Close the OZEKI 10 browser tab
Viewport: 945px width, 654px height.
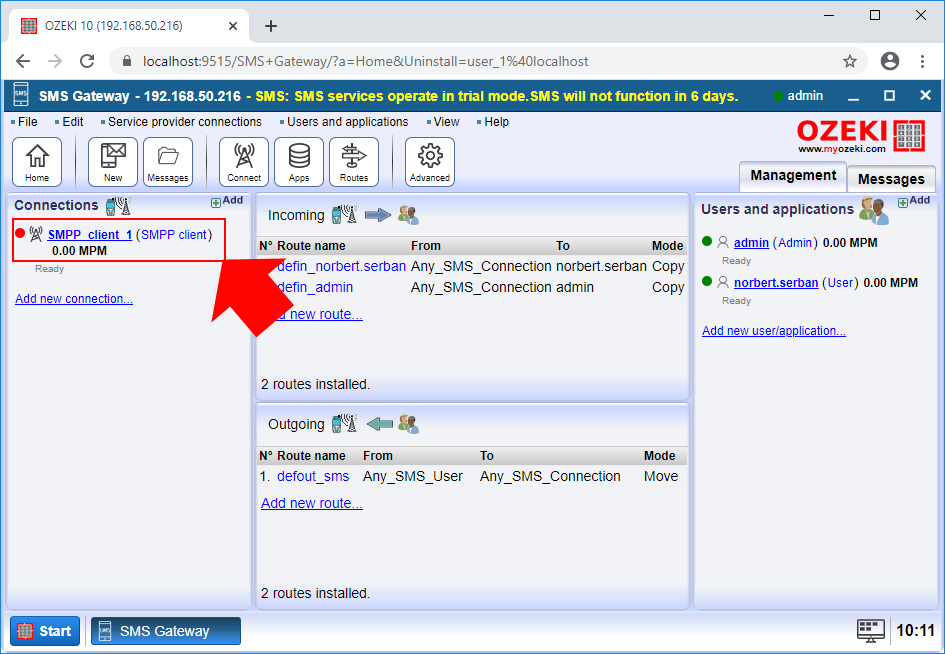[233, 26]
